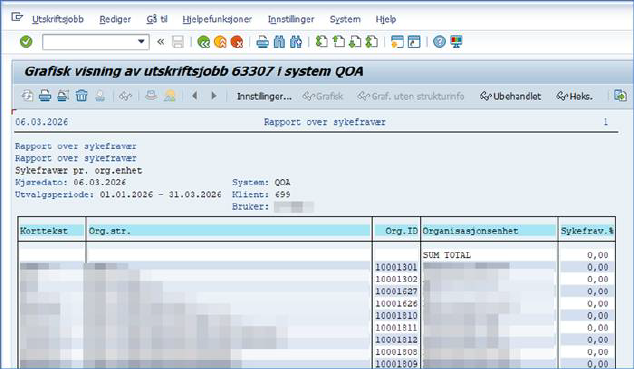
Task: Open the command field dropdown arrow
Action: [x=141, y=42]
